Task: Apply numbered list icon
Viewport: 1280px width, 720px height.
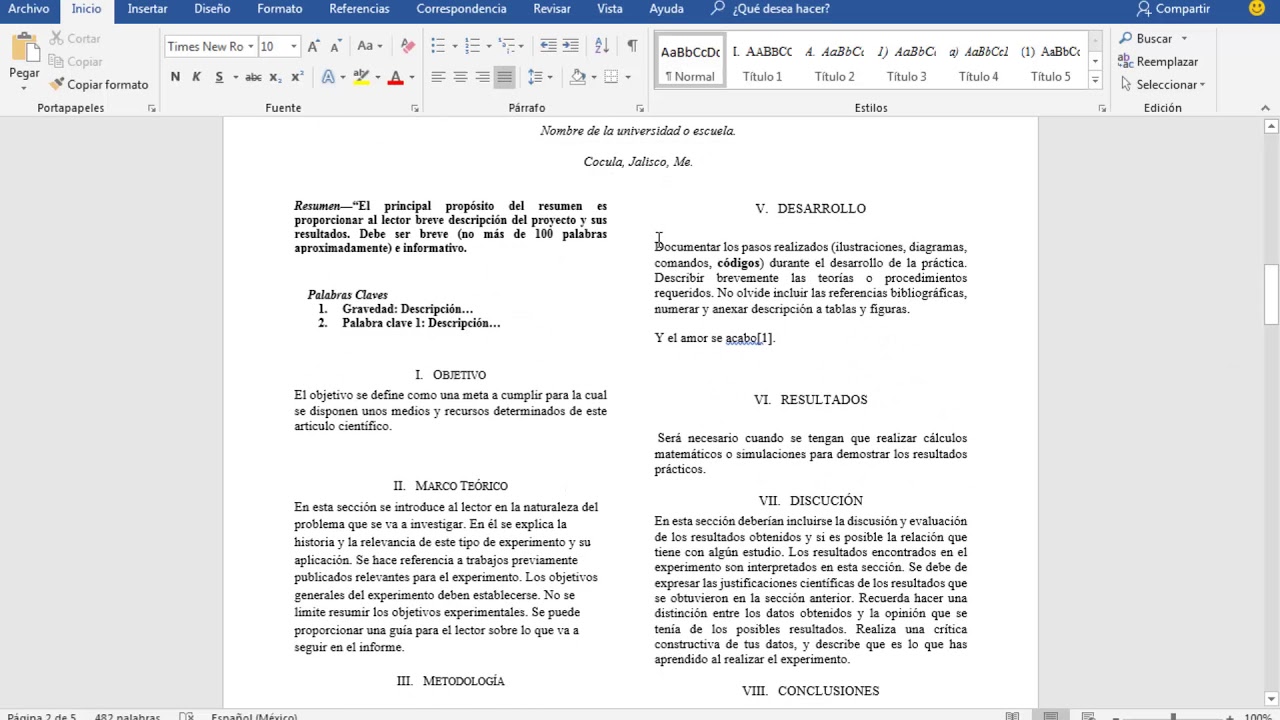Action: (473, 46)
